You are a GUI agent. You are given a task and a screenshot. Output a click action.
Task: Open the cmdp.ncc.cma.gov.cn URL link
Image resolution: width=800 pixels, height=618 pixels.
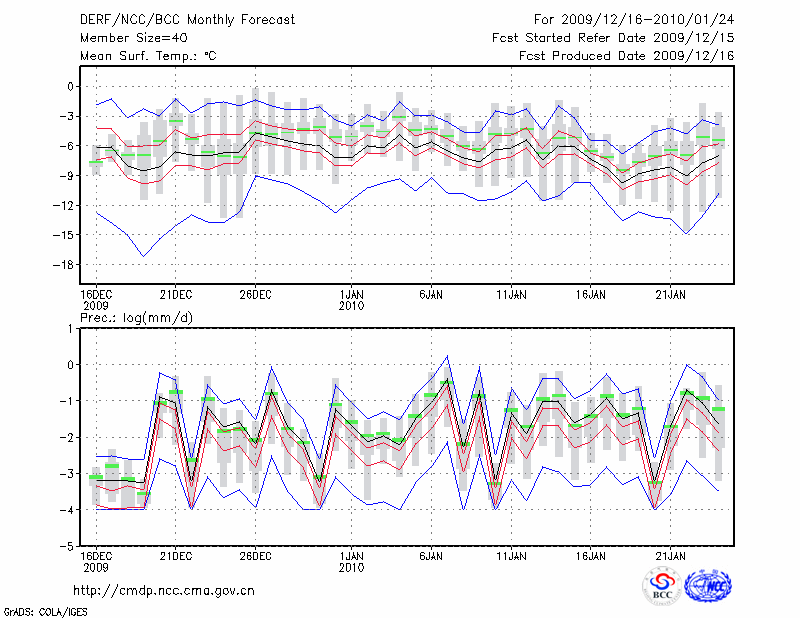[164, 590]
